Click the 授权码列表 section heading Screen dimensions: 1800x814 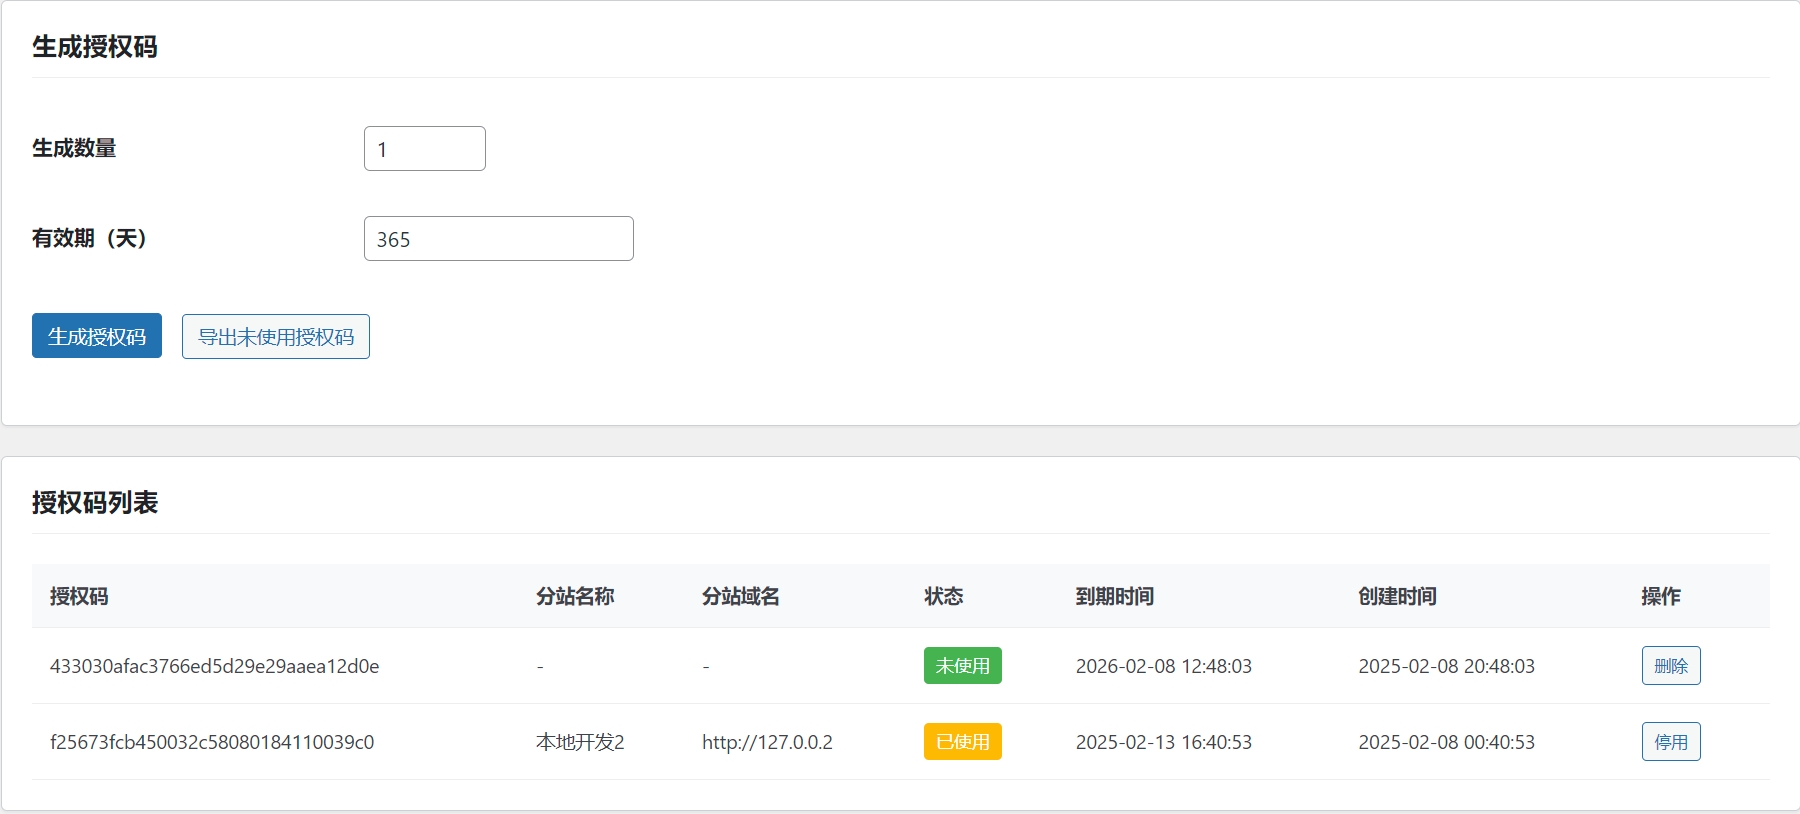[x=95, y=503]
